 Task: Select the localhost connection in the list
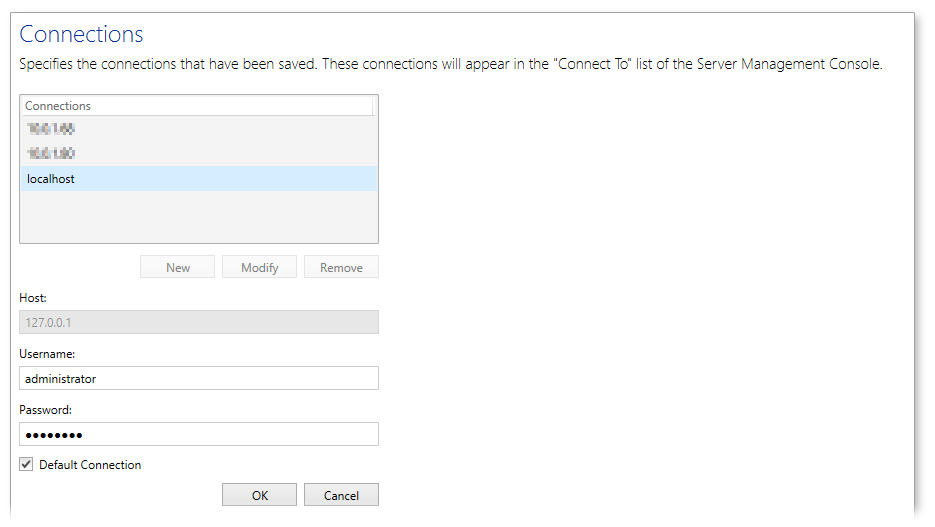click(x=51, y=179)
